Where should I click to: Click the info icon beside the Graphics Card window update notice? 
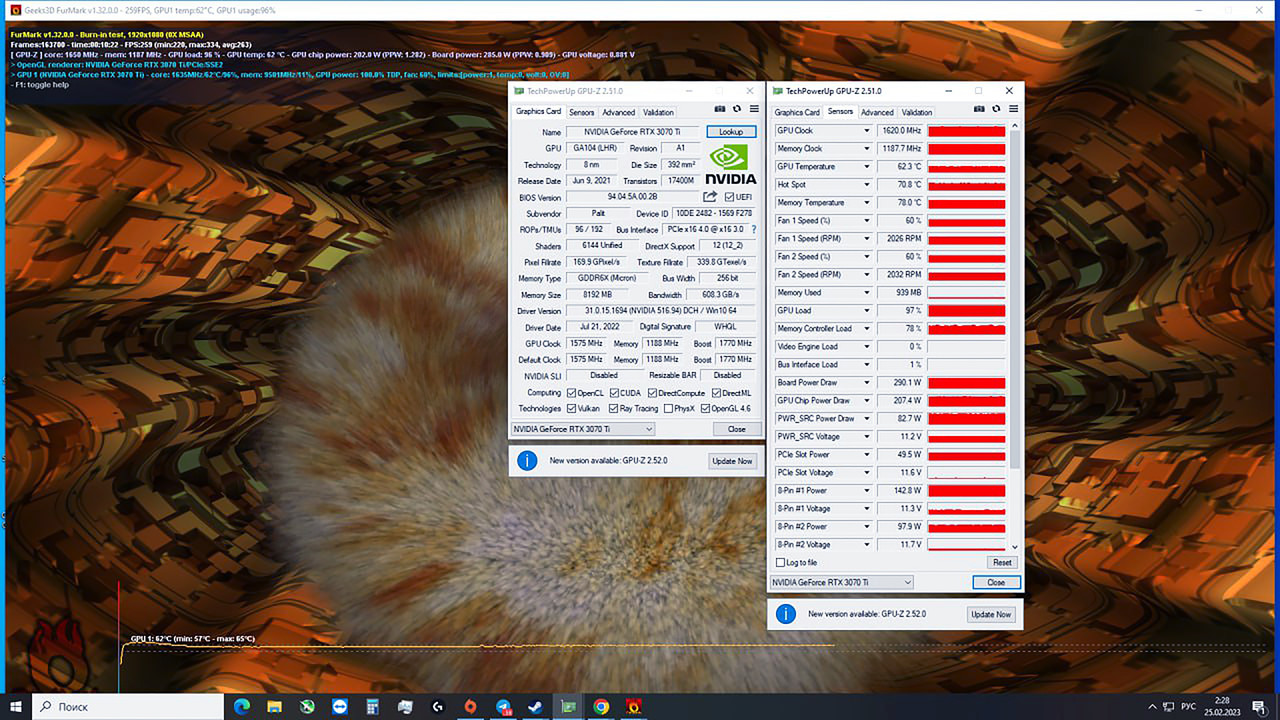(x=527, y=460)
